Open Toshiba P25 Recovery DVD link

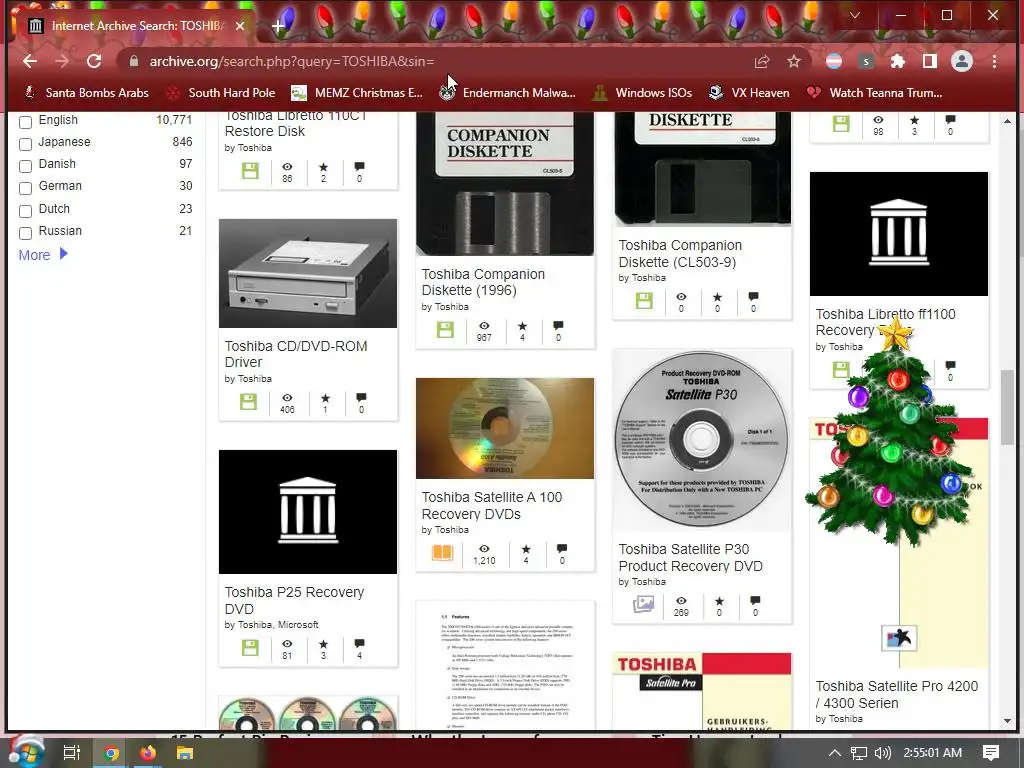pos(294,600)
